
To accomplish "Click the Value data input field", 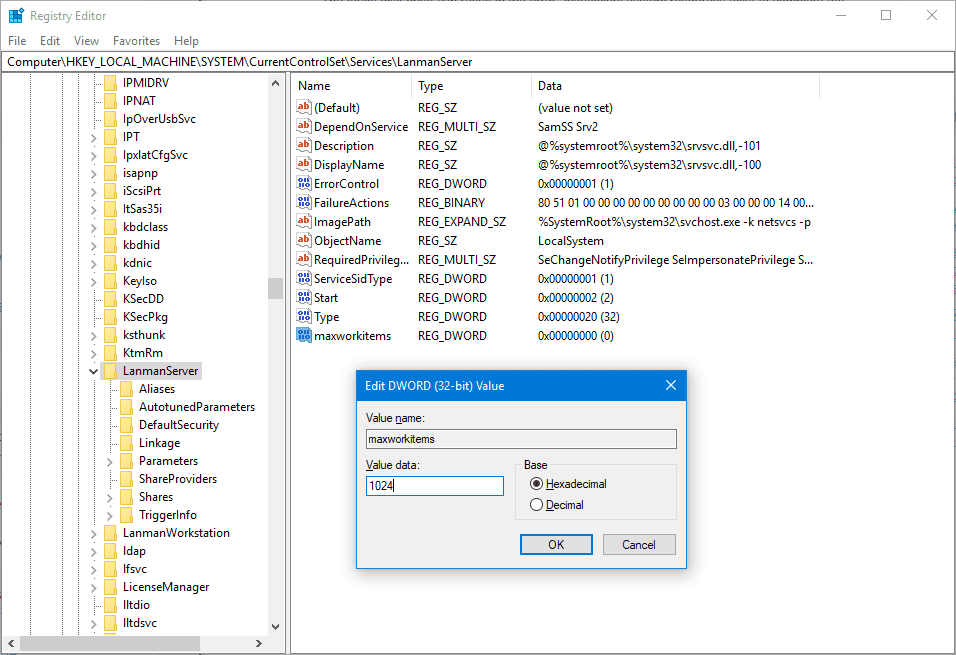I will tap(435, 486).
